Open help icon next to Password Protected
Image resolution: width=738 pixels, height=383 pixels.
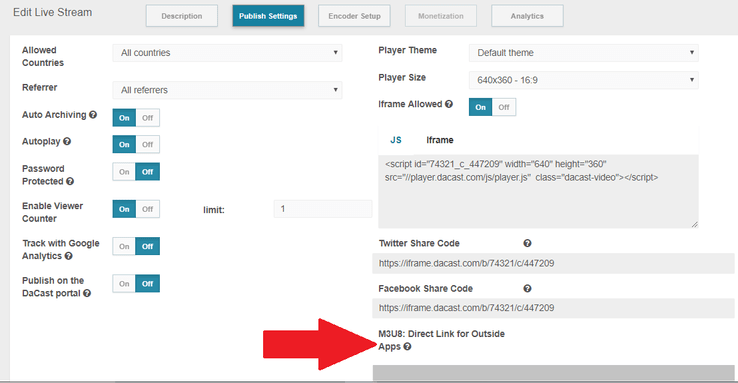pos(70,181)
